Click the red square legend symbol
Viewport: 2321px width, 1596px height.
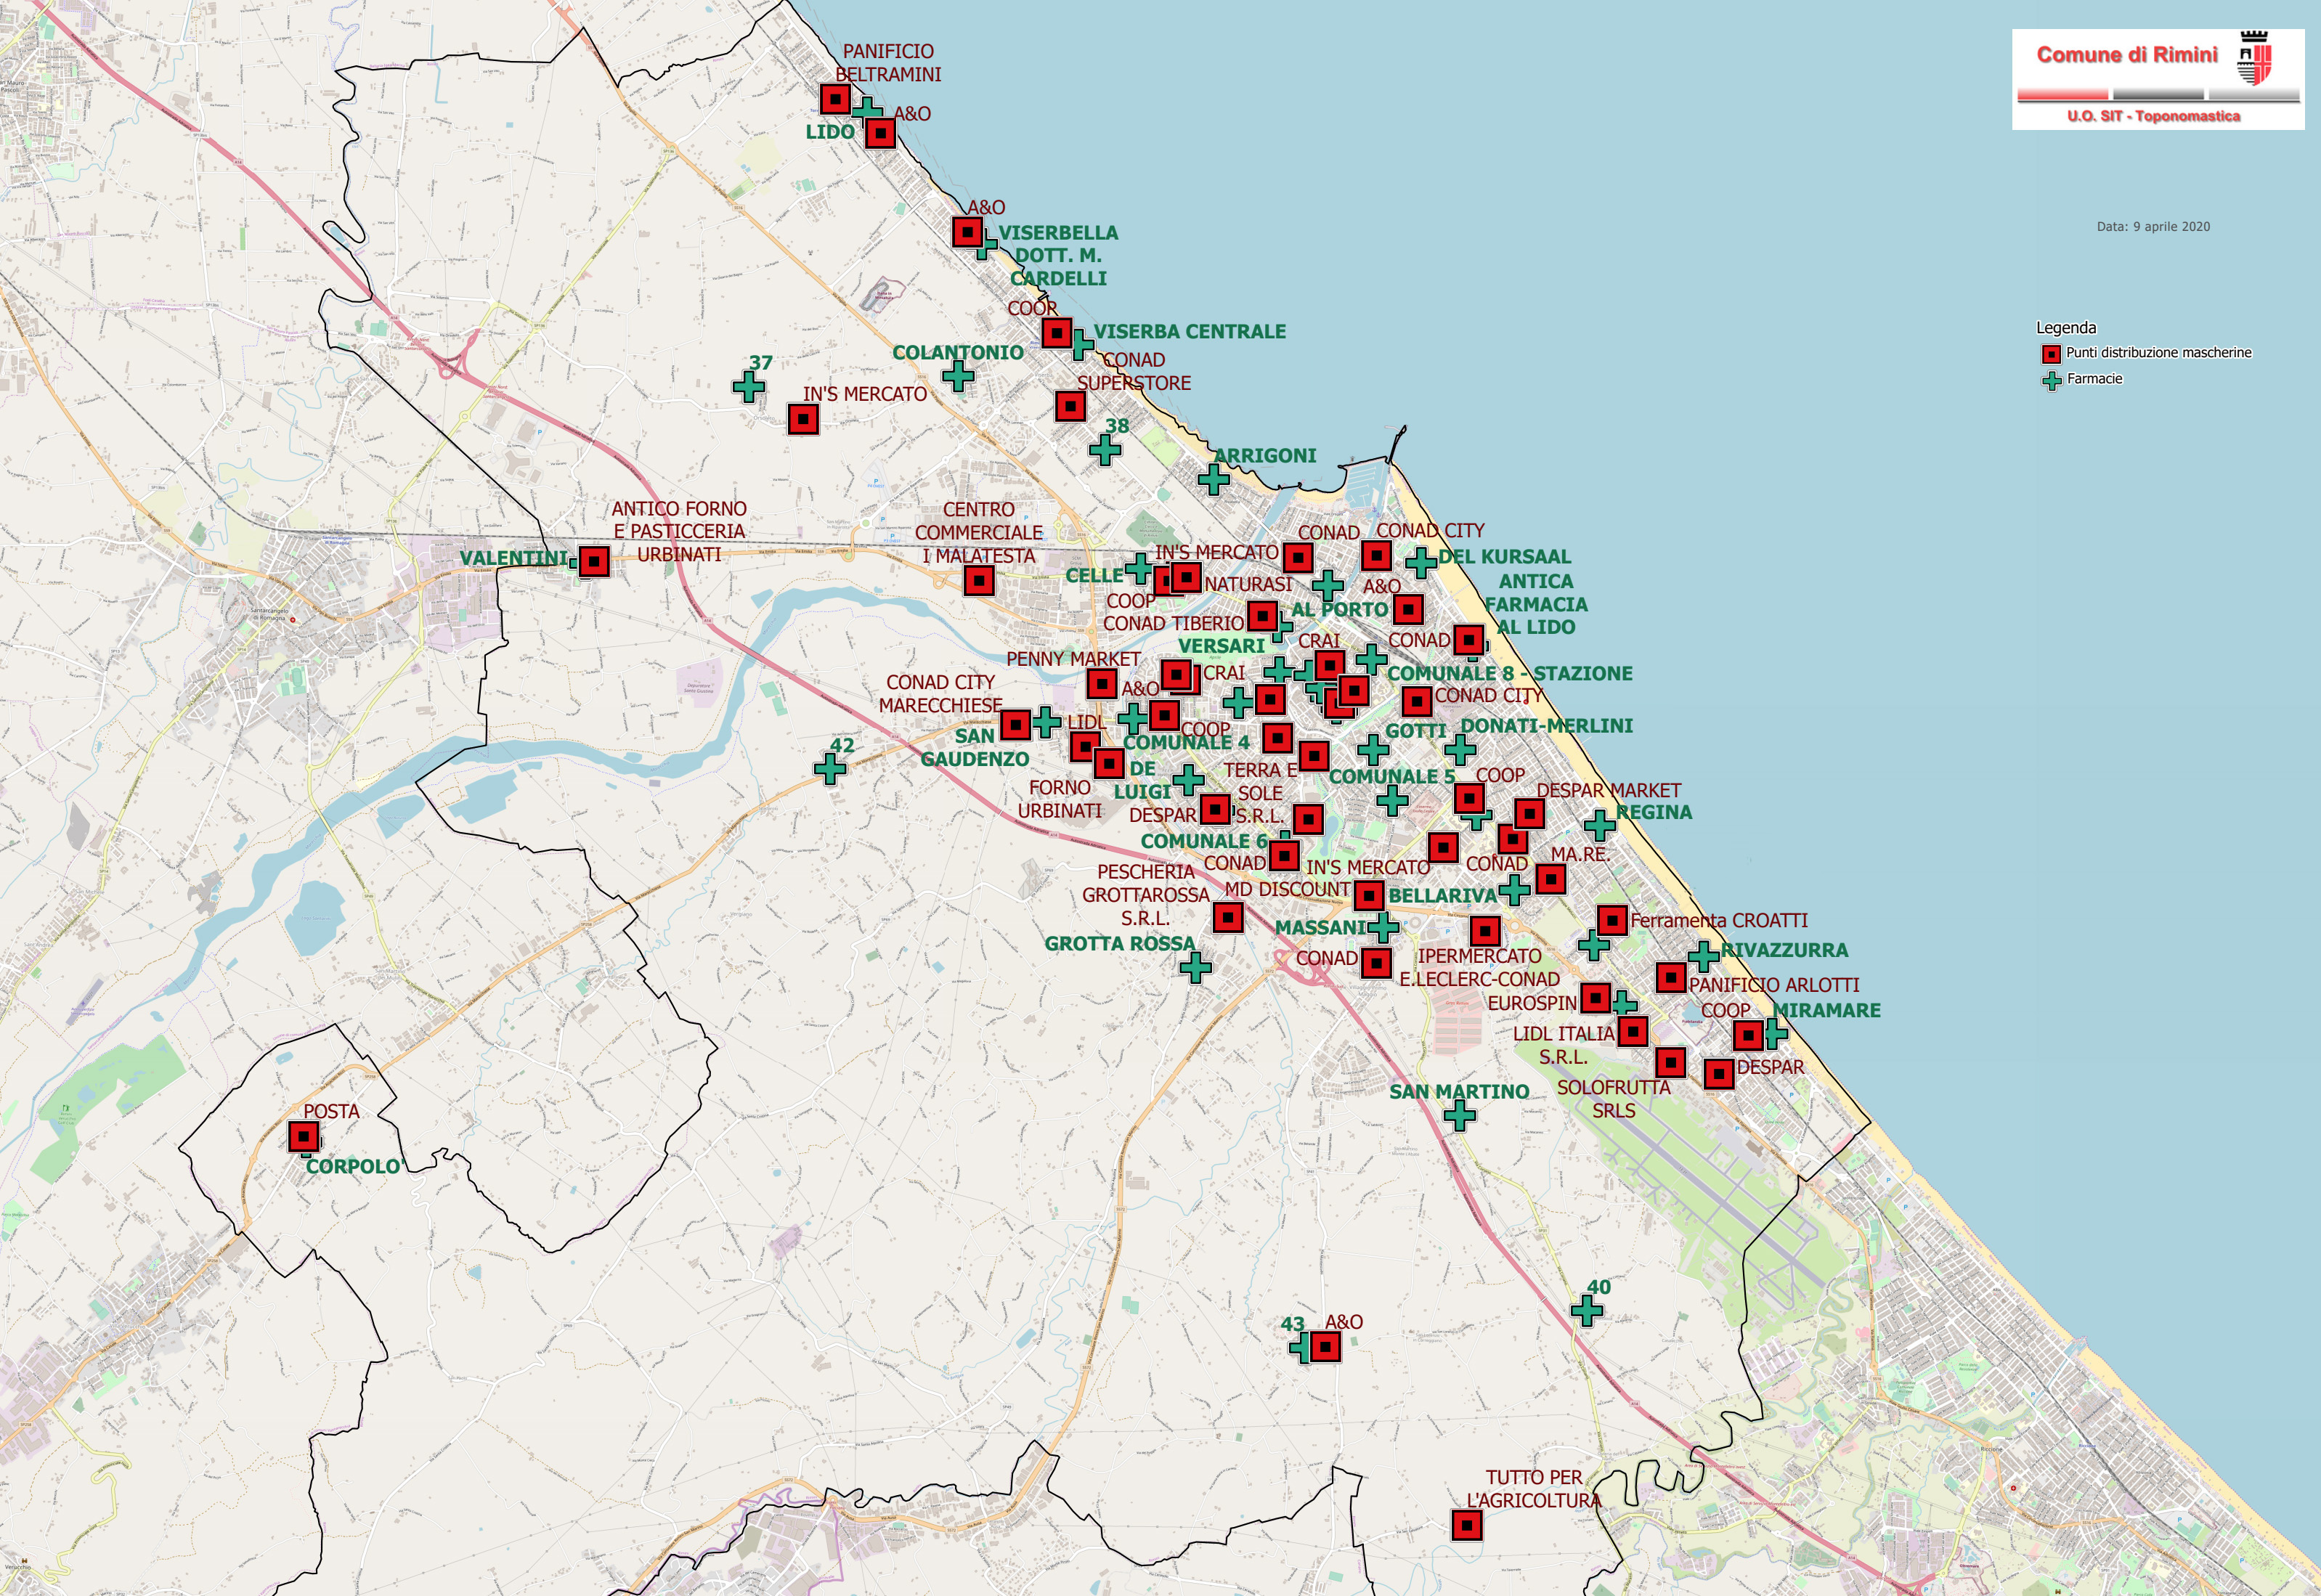click(2051, 354)
